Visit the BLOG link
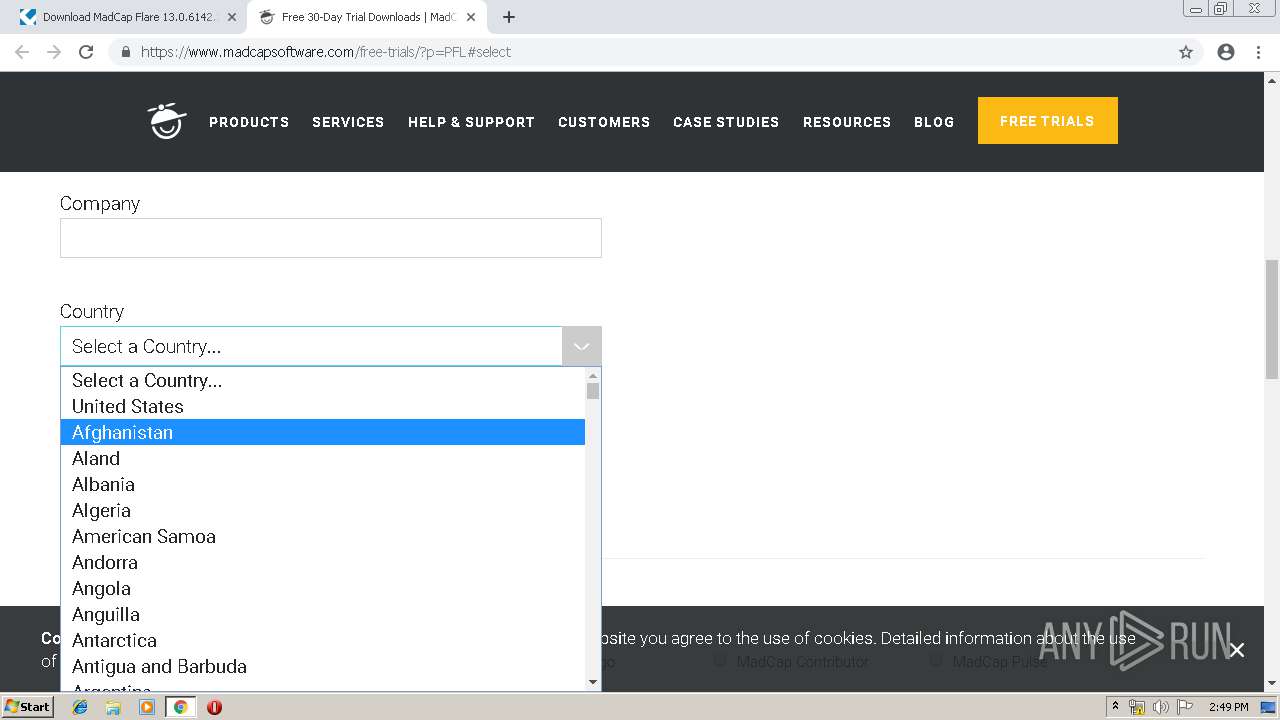Image resolution: width=1280 pixels, height=720 pixels. pos(934,122)
